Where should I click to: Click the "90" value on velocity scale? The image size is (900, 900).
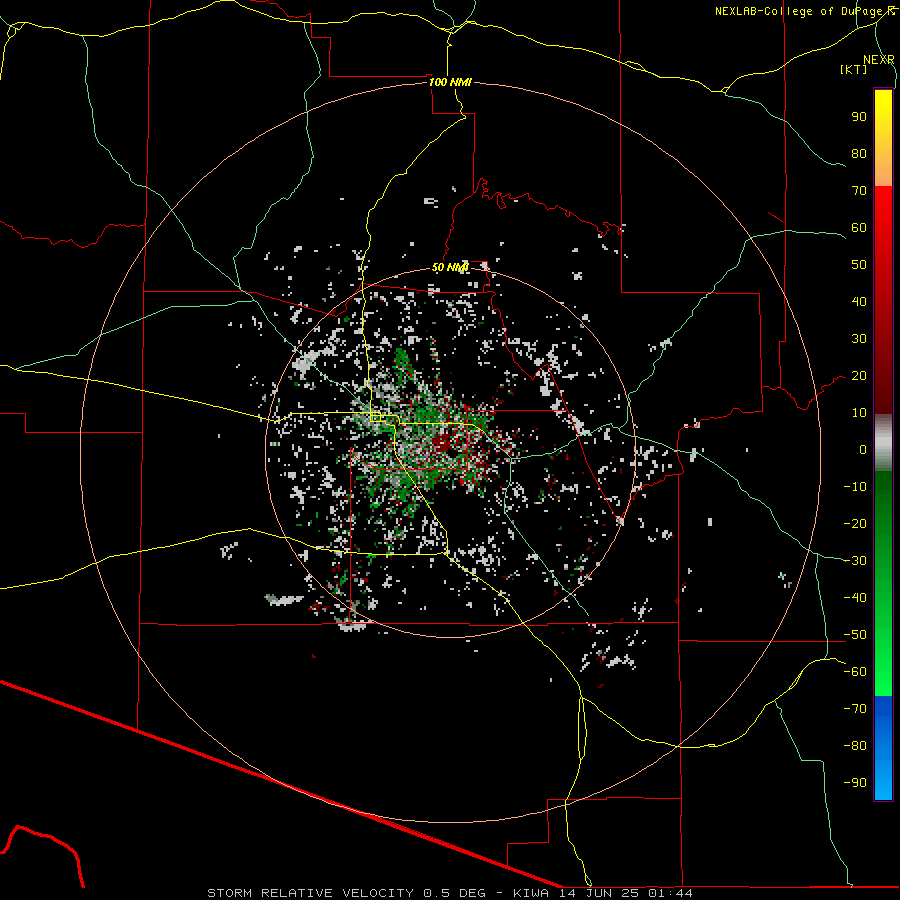[x=859, y=117]
